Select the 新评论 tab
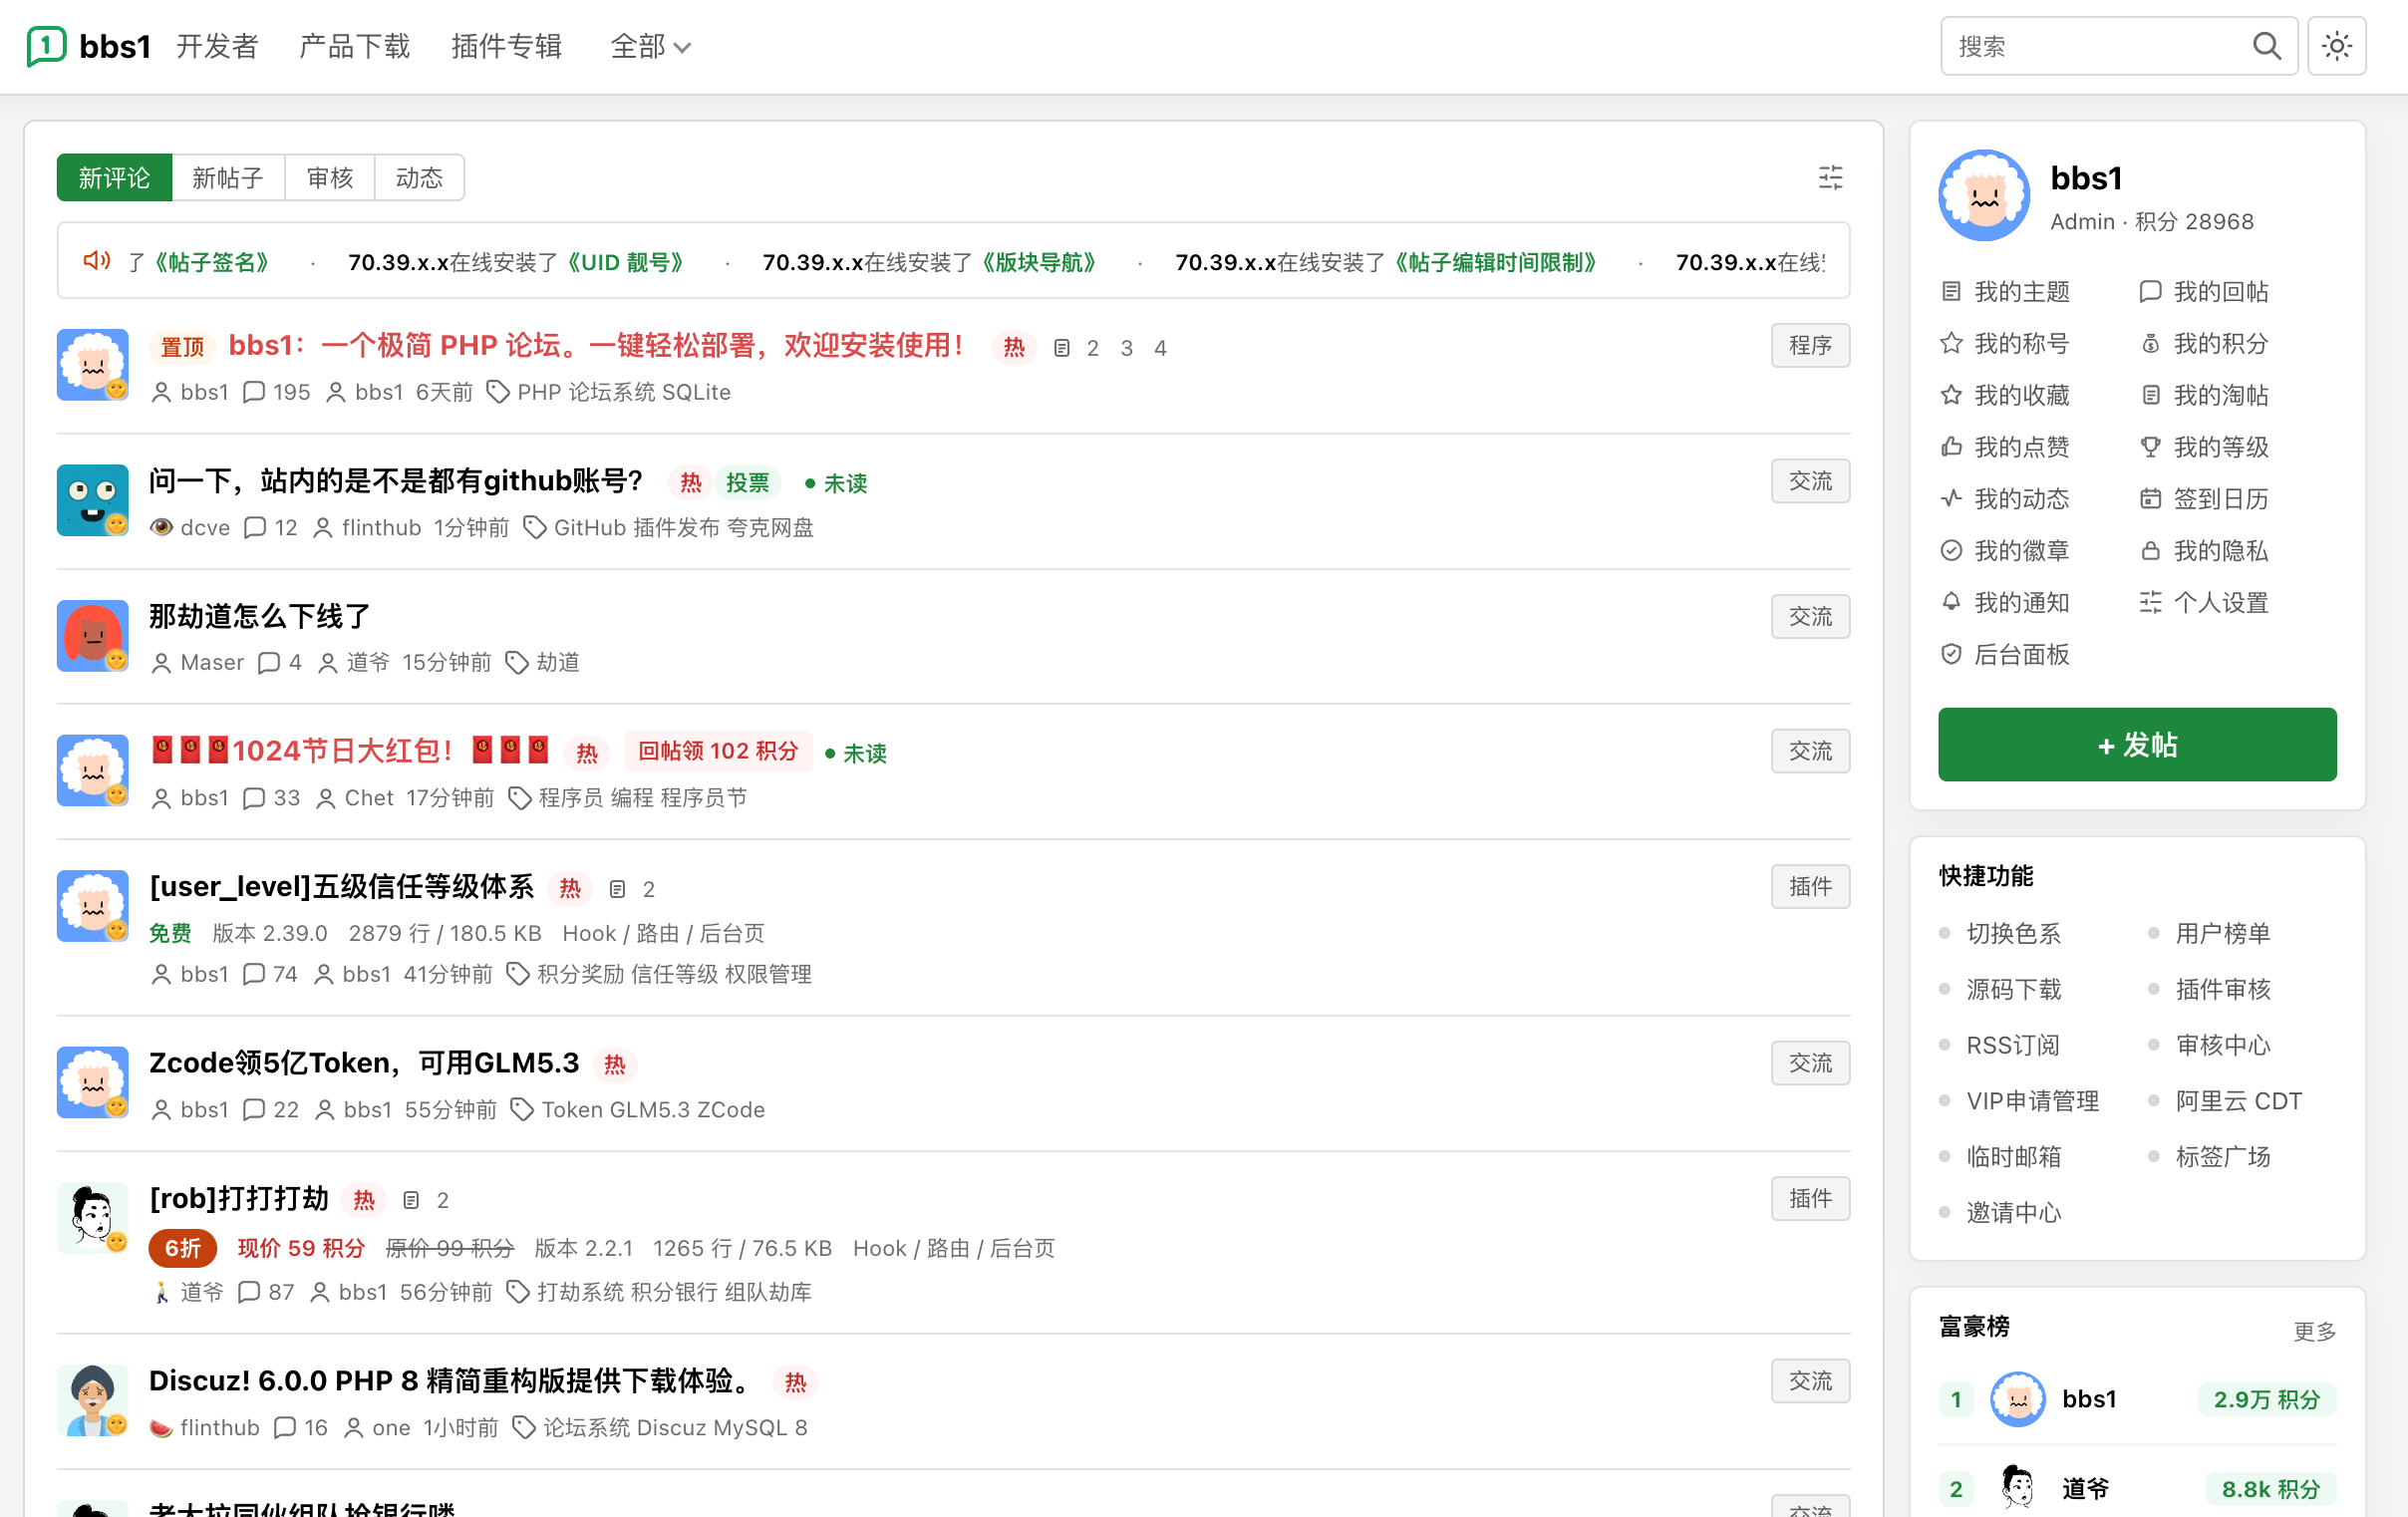The image size is (2408, 1517). (114, 178)
